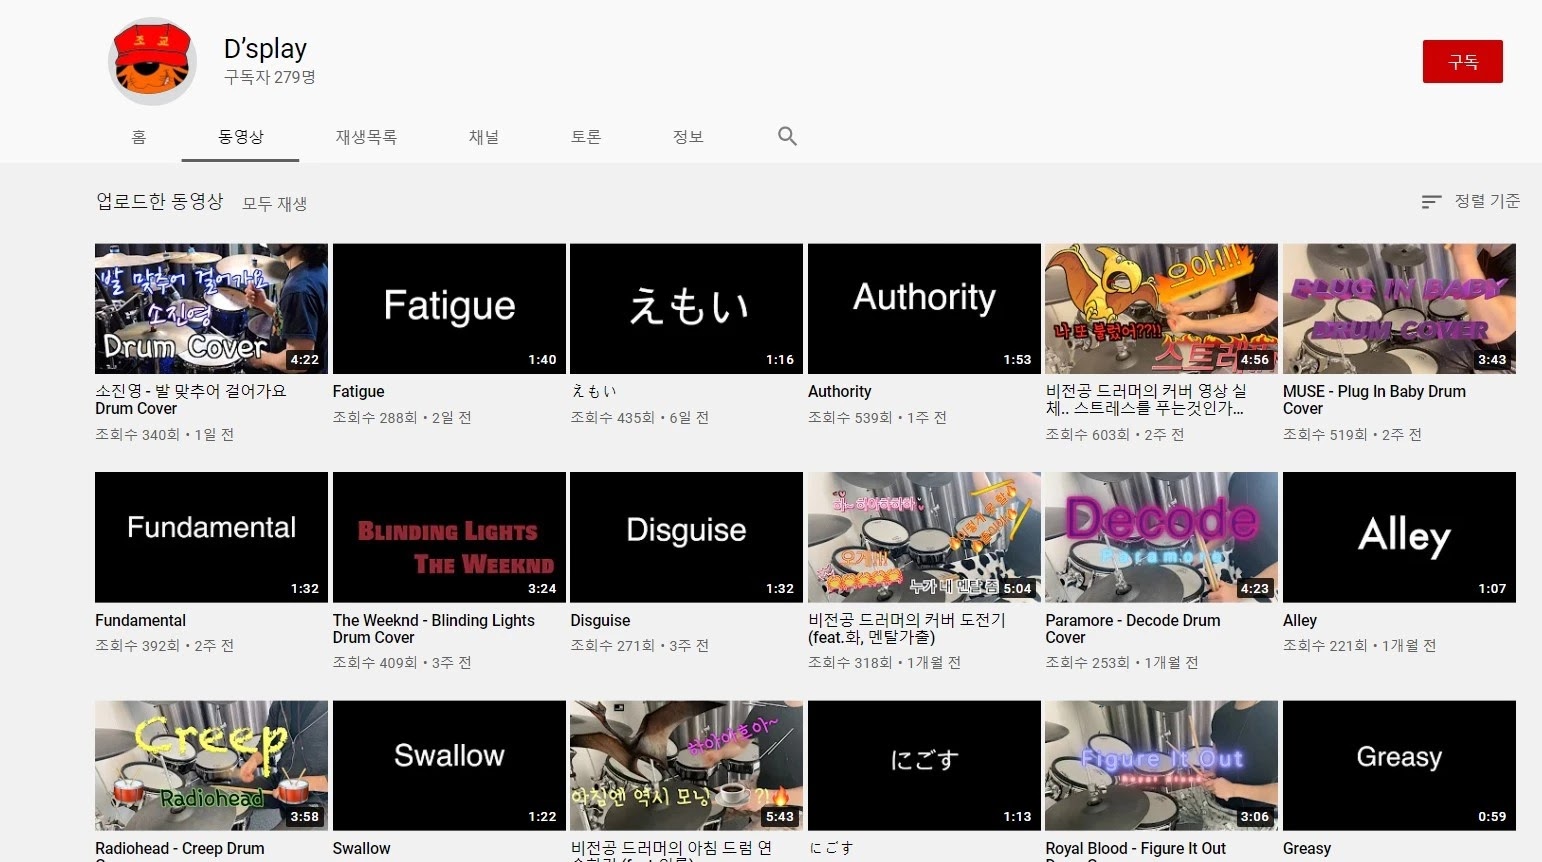Subscribe with the red 구독 button

pos(1462,62)
